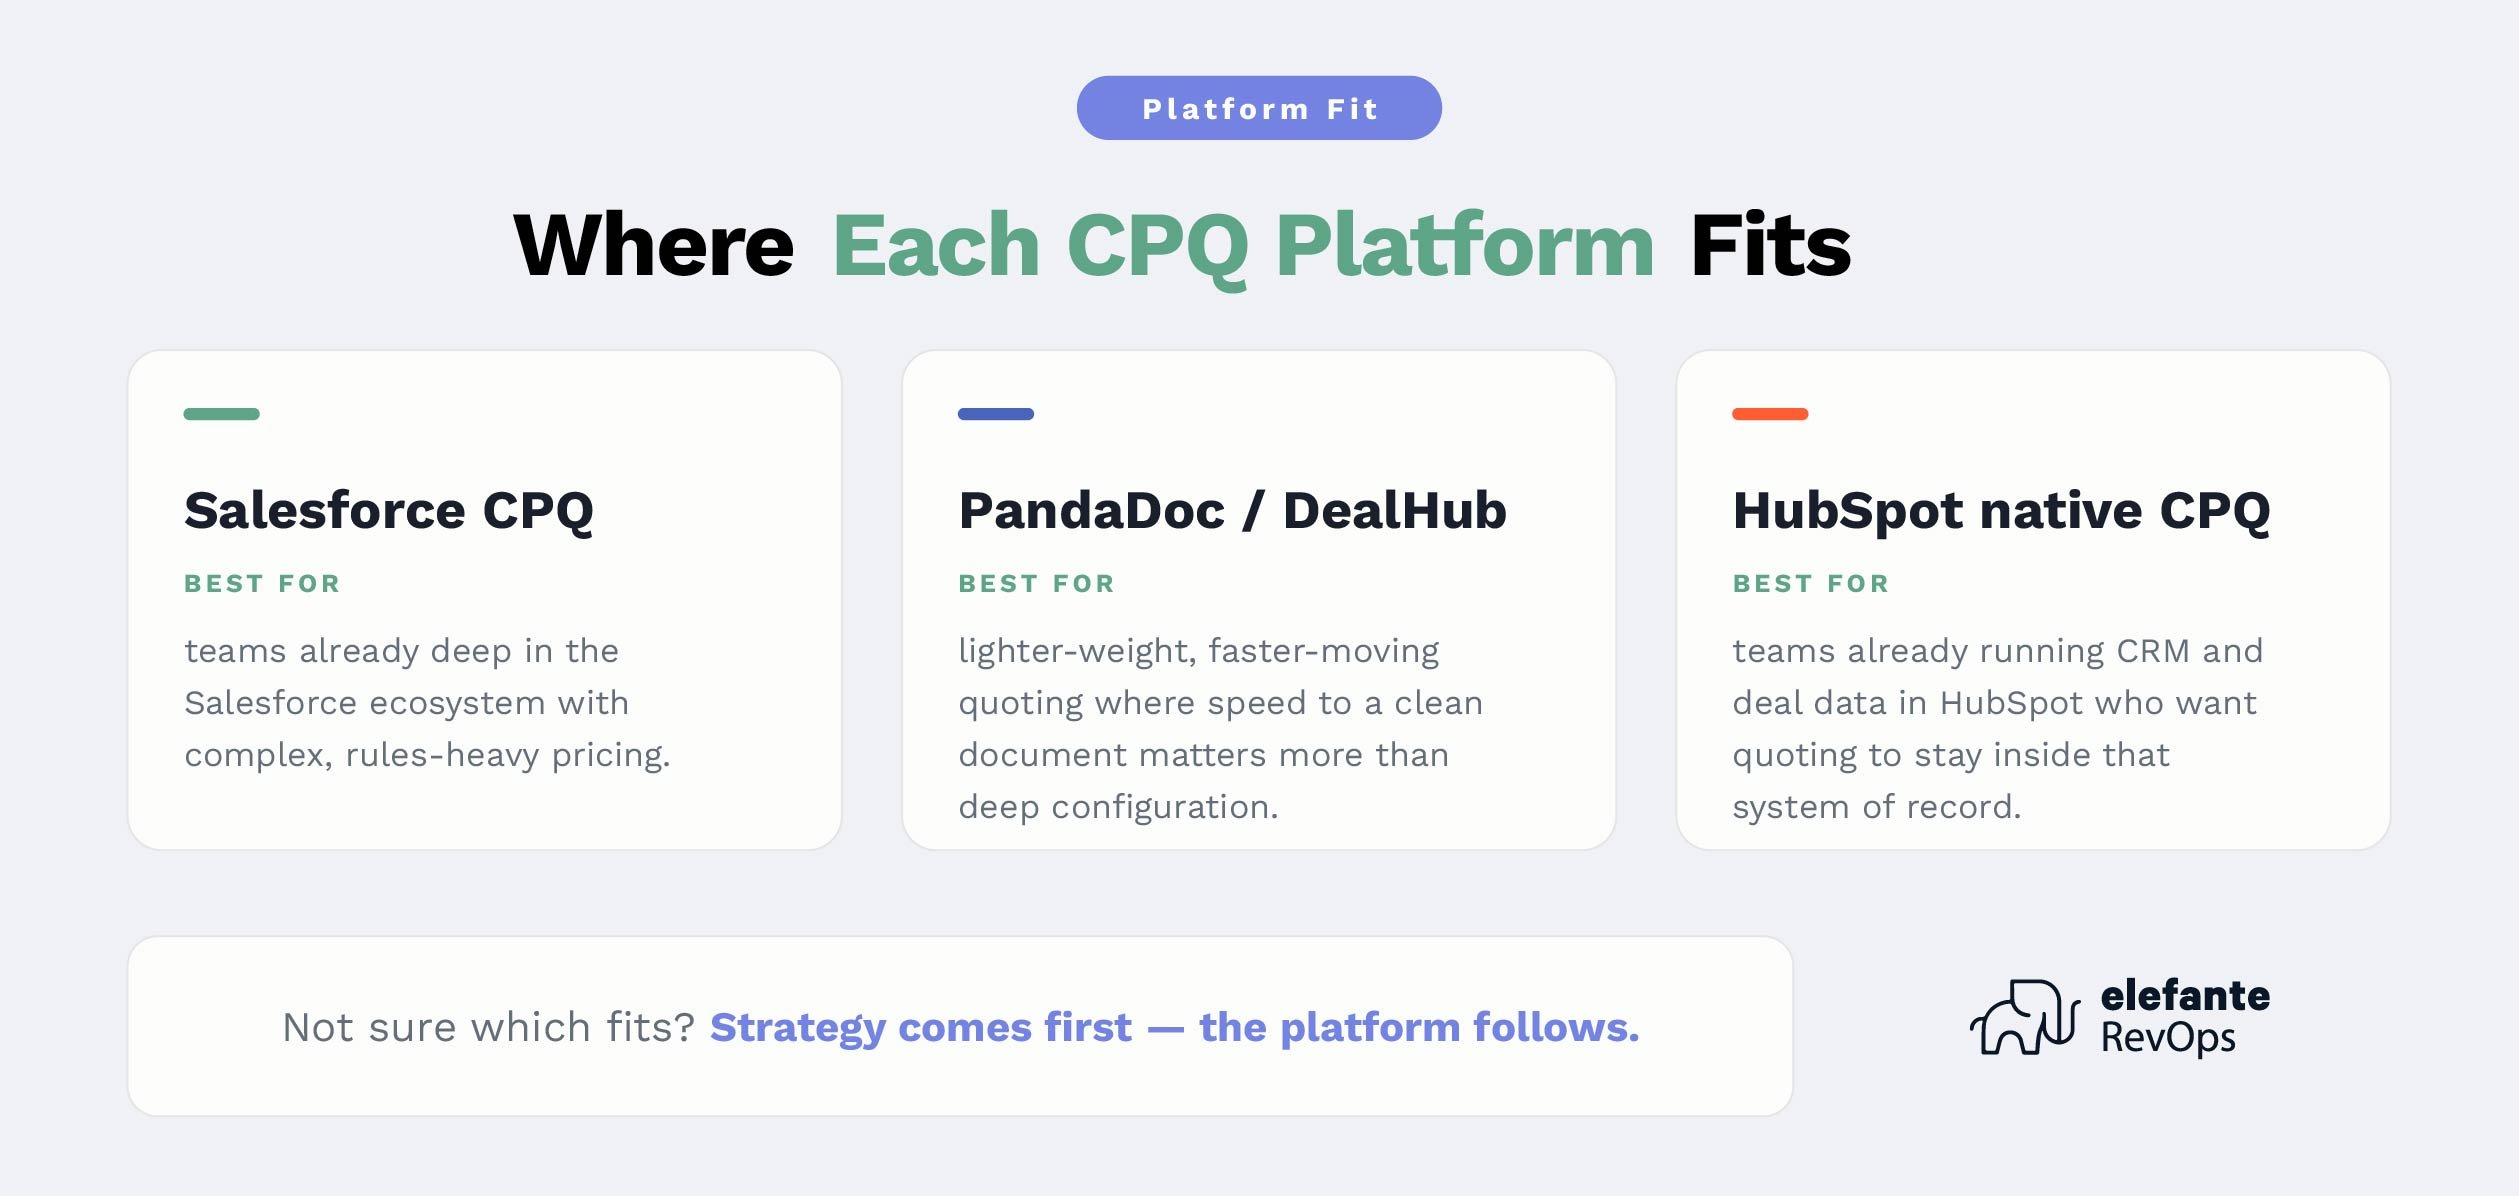Click the lighter-weight quoting description paragraph
The width and height of the screenshot is (2519, 1196).
[1220, 729]
